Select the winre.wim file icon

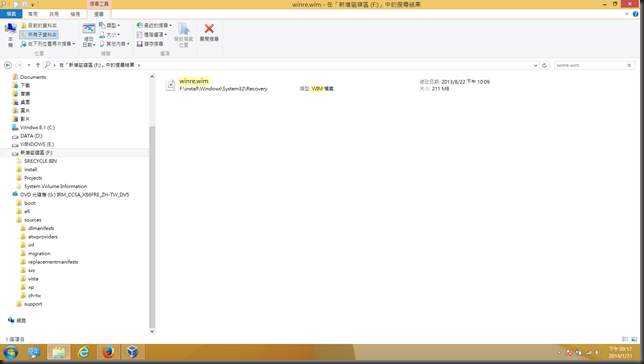pos(170,85)
